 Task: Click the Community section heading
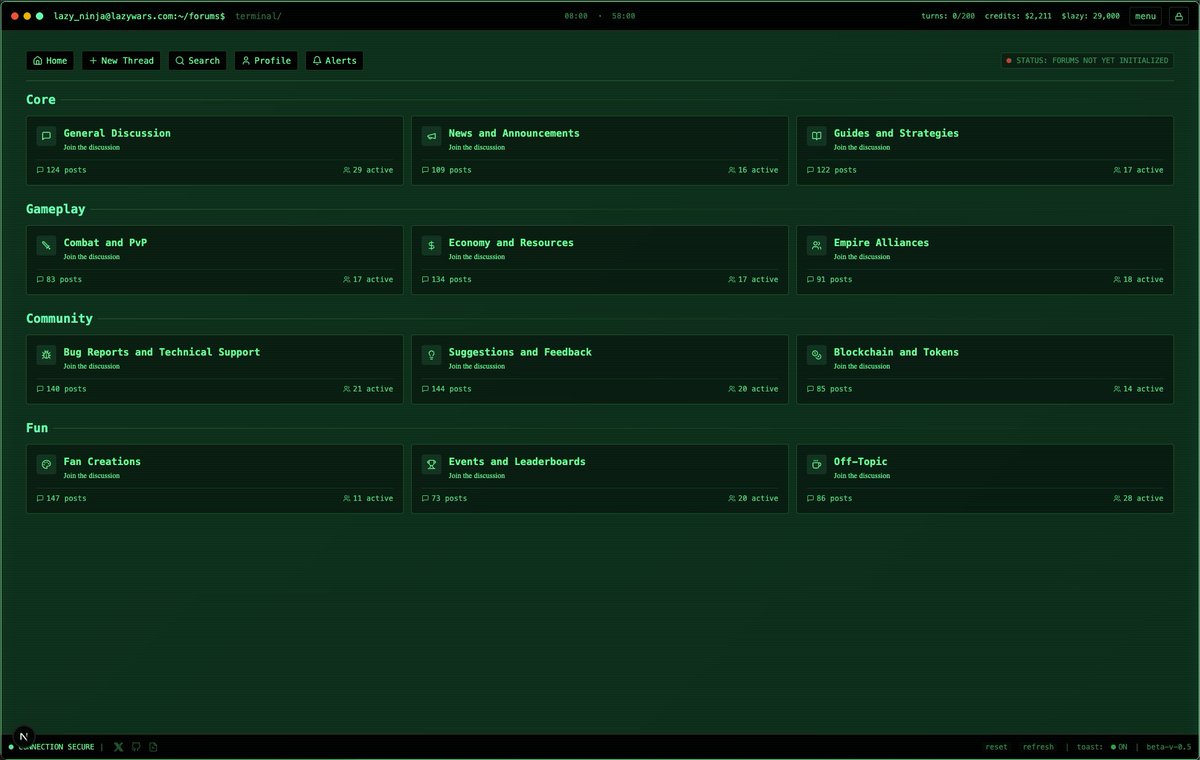pos(59,318)
